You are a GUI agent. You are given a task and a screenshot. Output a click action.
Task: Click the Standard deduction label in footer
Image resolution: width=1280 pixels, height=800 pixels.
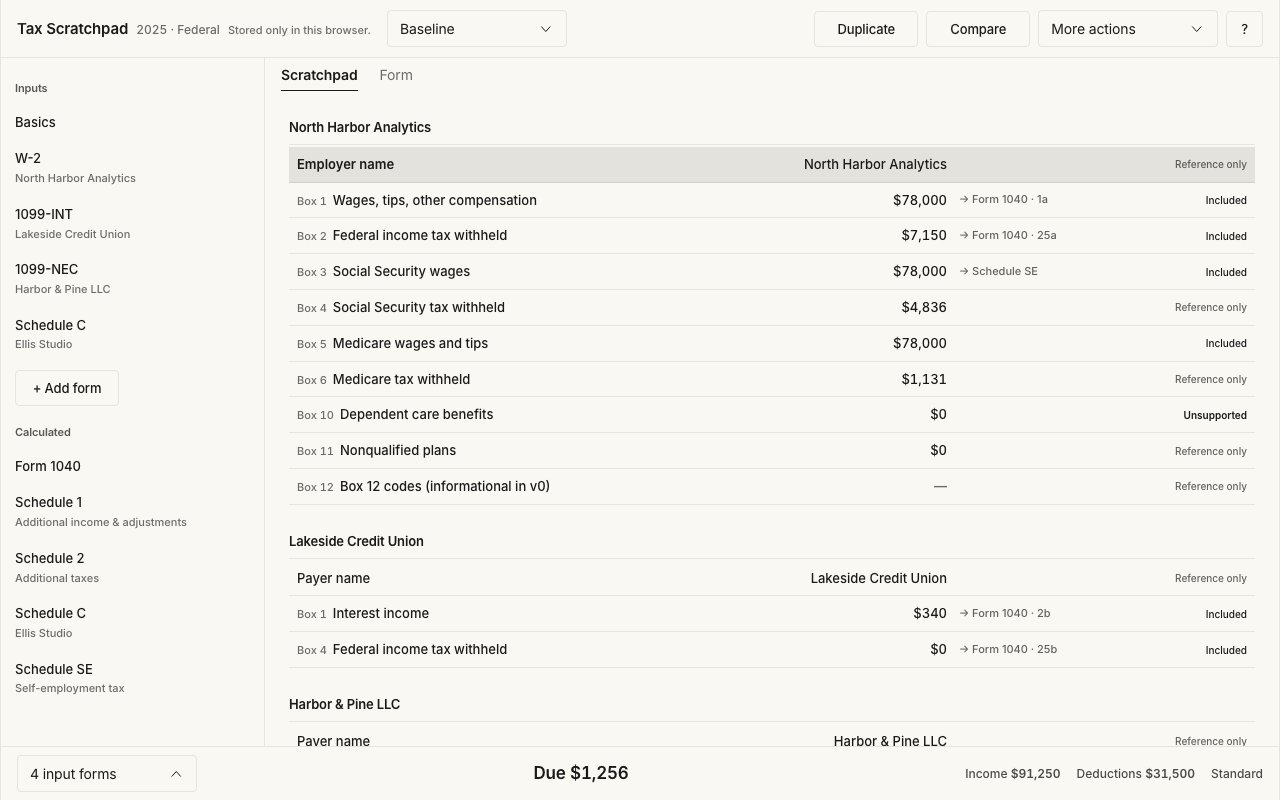[x=1237, y=774]
